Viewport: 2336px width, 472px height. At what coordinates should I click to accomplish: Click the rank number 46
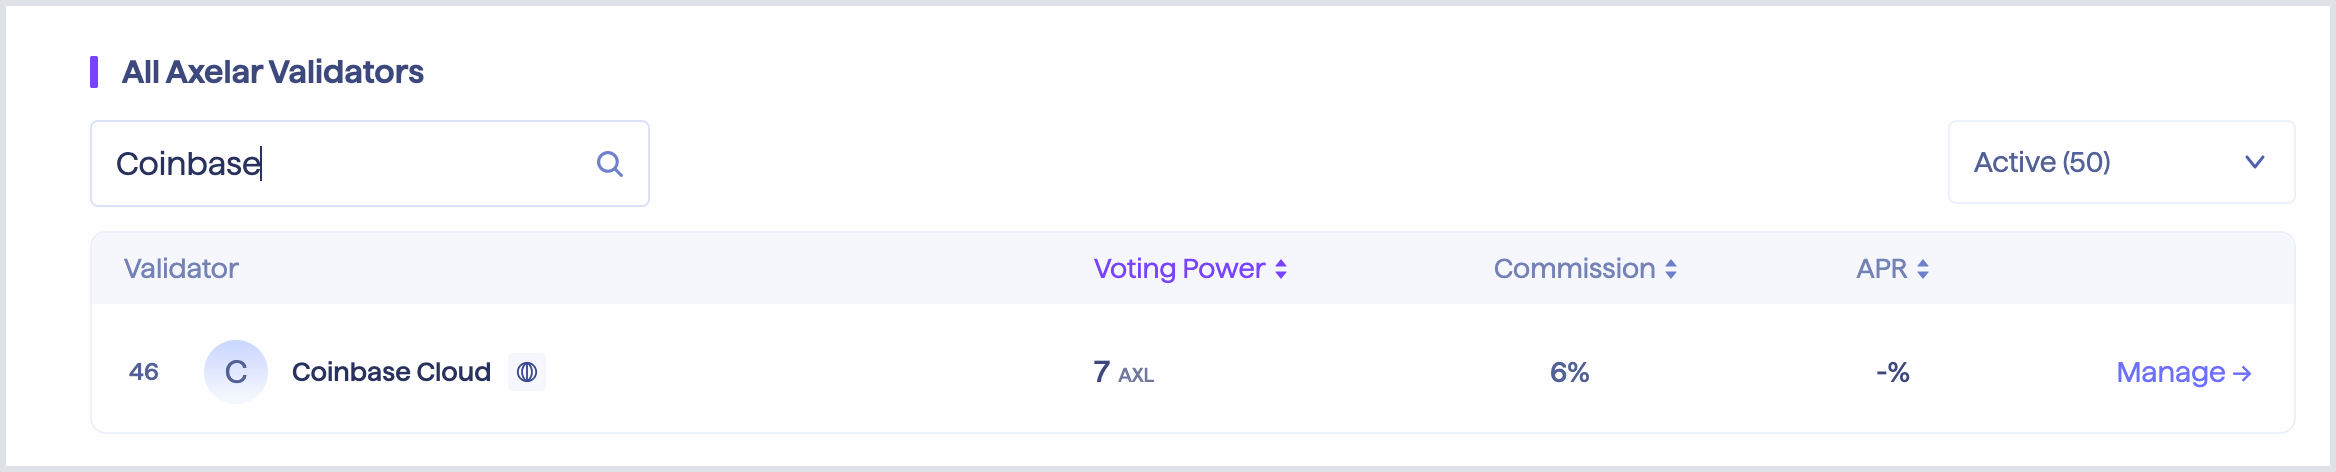(144, 372)
